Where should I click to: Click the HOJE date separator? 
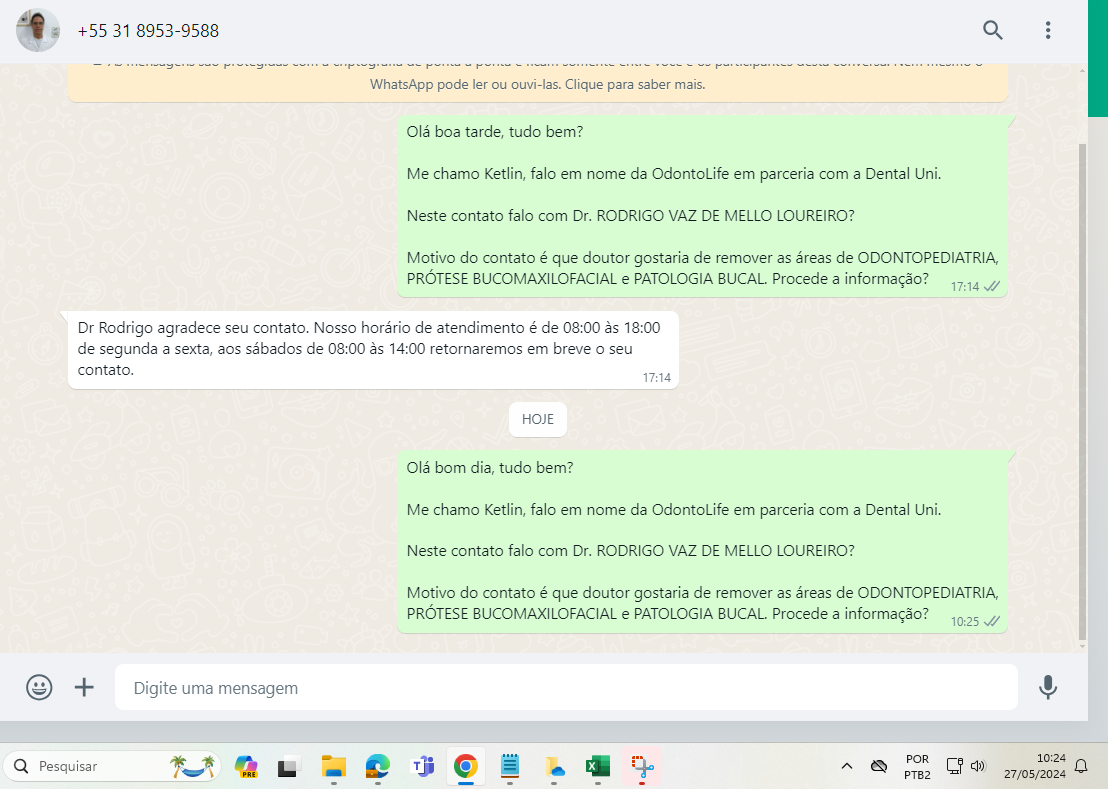pos(538,419)
